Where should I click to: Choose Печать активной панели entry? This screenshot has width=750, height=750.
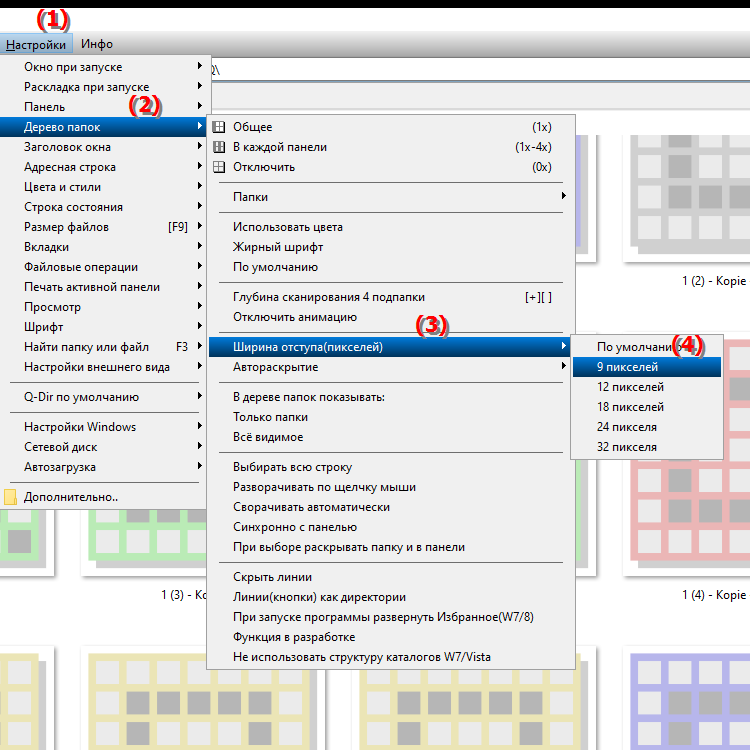point(103,287)
